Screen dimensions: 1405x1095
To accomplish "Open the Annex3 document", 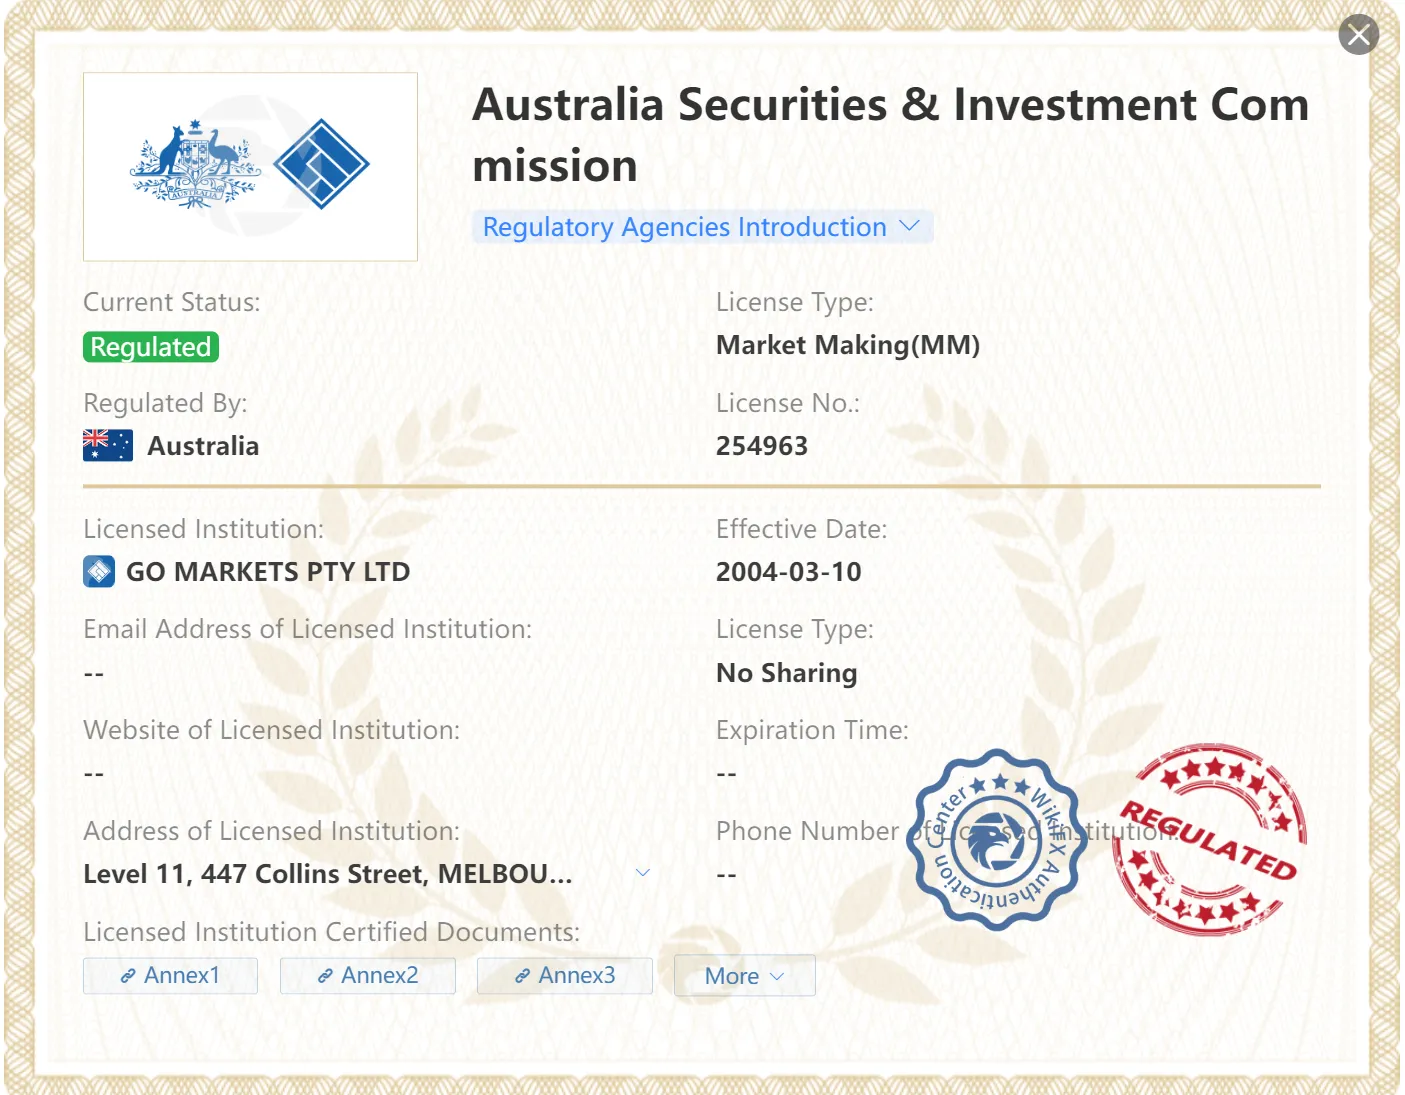I will [565, 975].
